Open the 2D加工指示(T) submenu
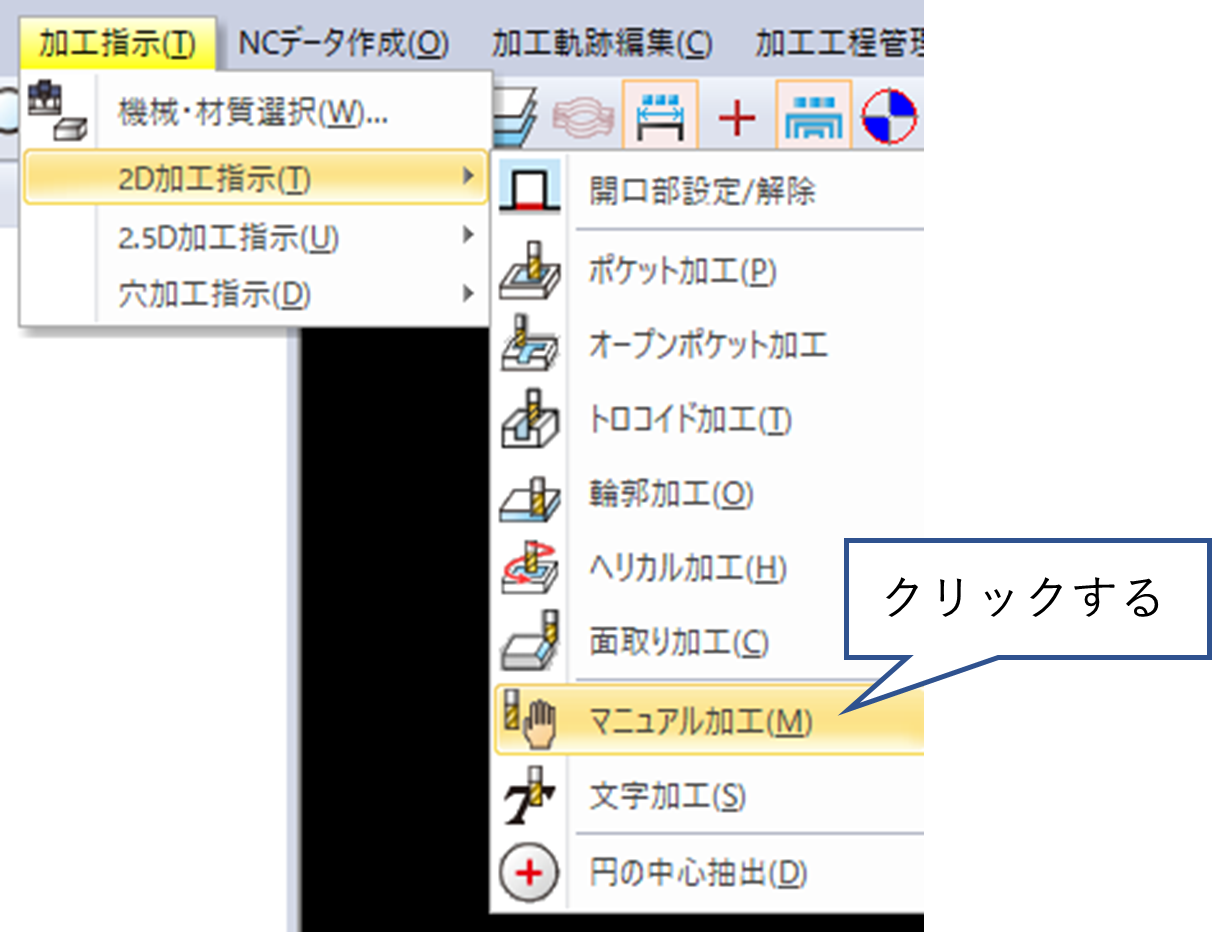The width and height of the screenshot is (1212, 932). click(255, 178)
